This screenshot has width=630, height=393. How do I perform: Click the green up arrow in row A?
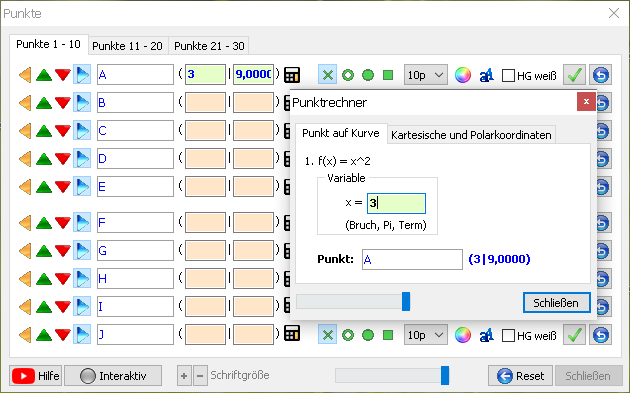point(44,75)
